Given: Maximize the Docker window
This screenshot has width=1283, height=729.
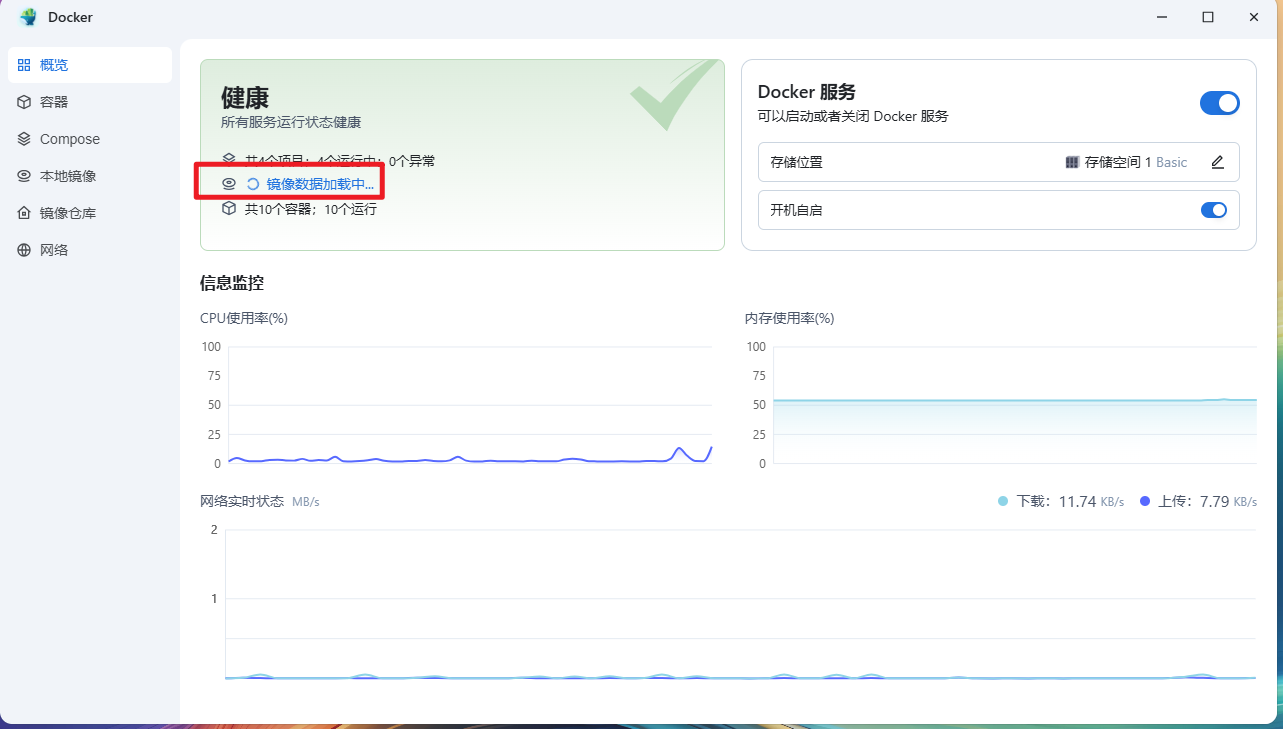Looking at the screenshot, I should click(1208, 17).
